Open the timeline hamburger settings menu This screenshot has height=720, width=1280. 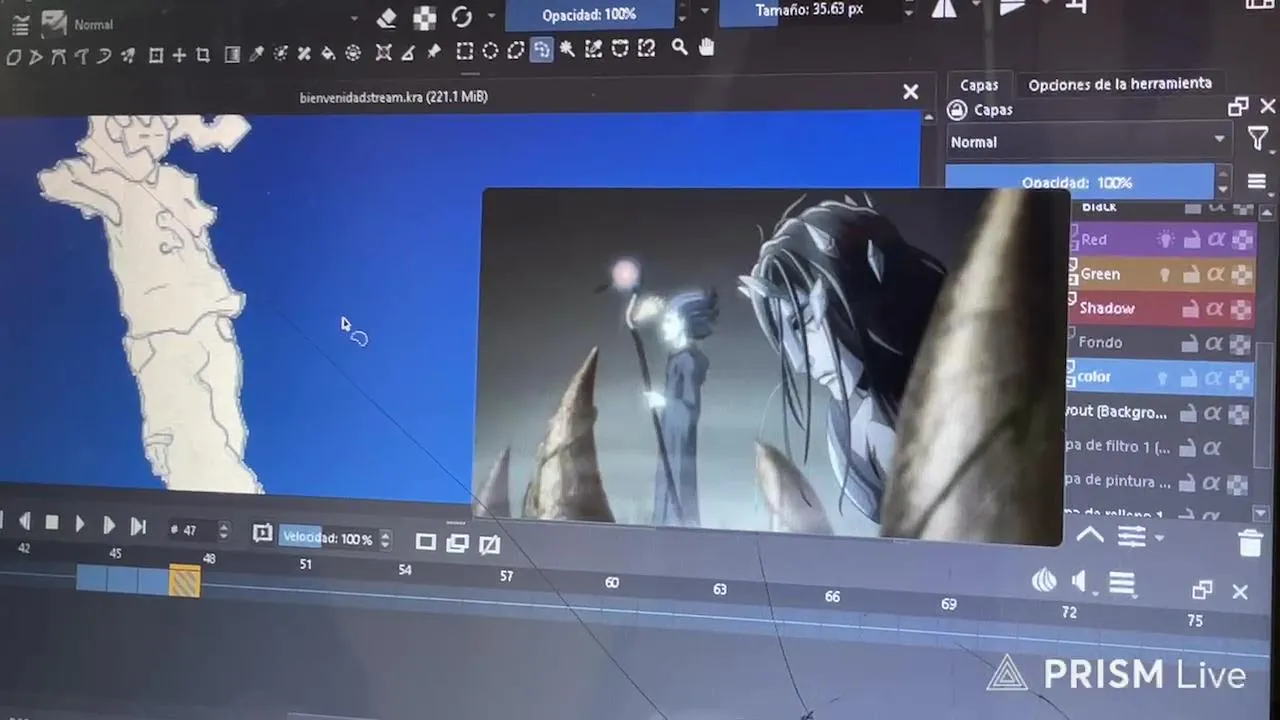pos(1122,582)
